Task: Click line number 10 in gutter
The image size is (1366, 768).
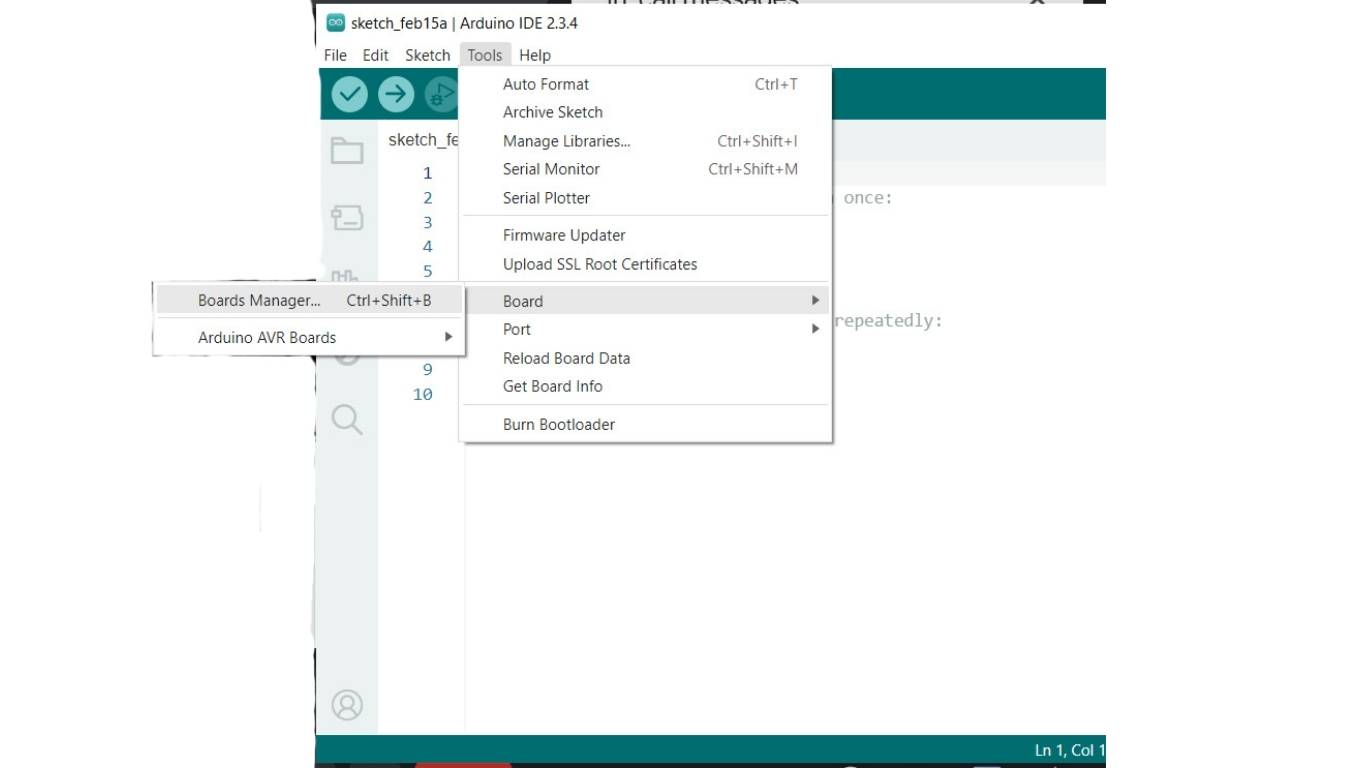Action: [423, 394]
